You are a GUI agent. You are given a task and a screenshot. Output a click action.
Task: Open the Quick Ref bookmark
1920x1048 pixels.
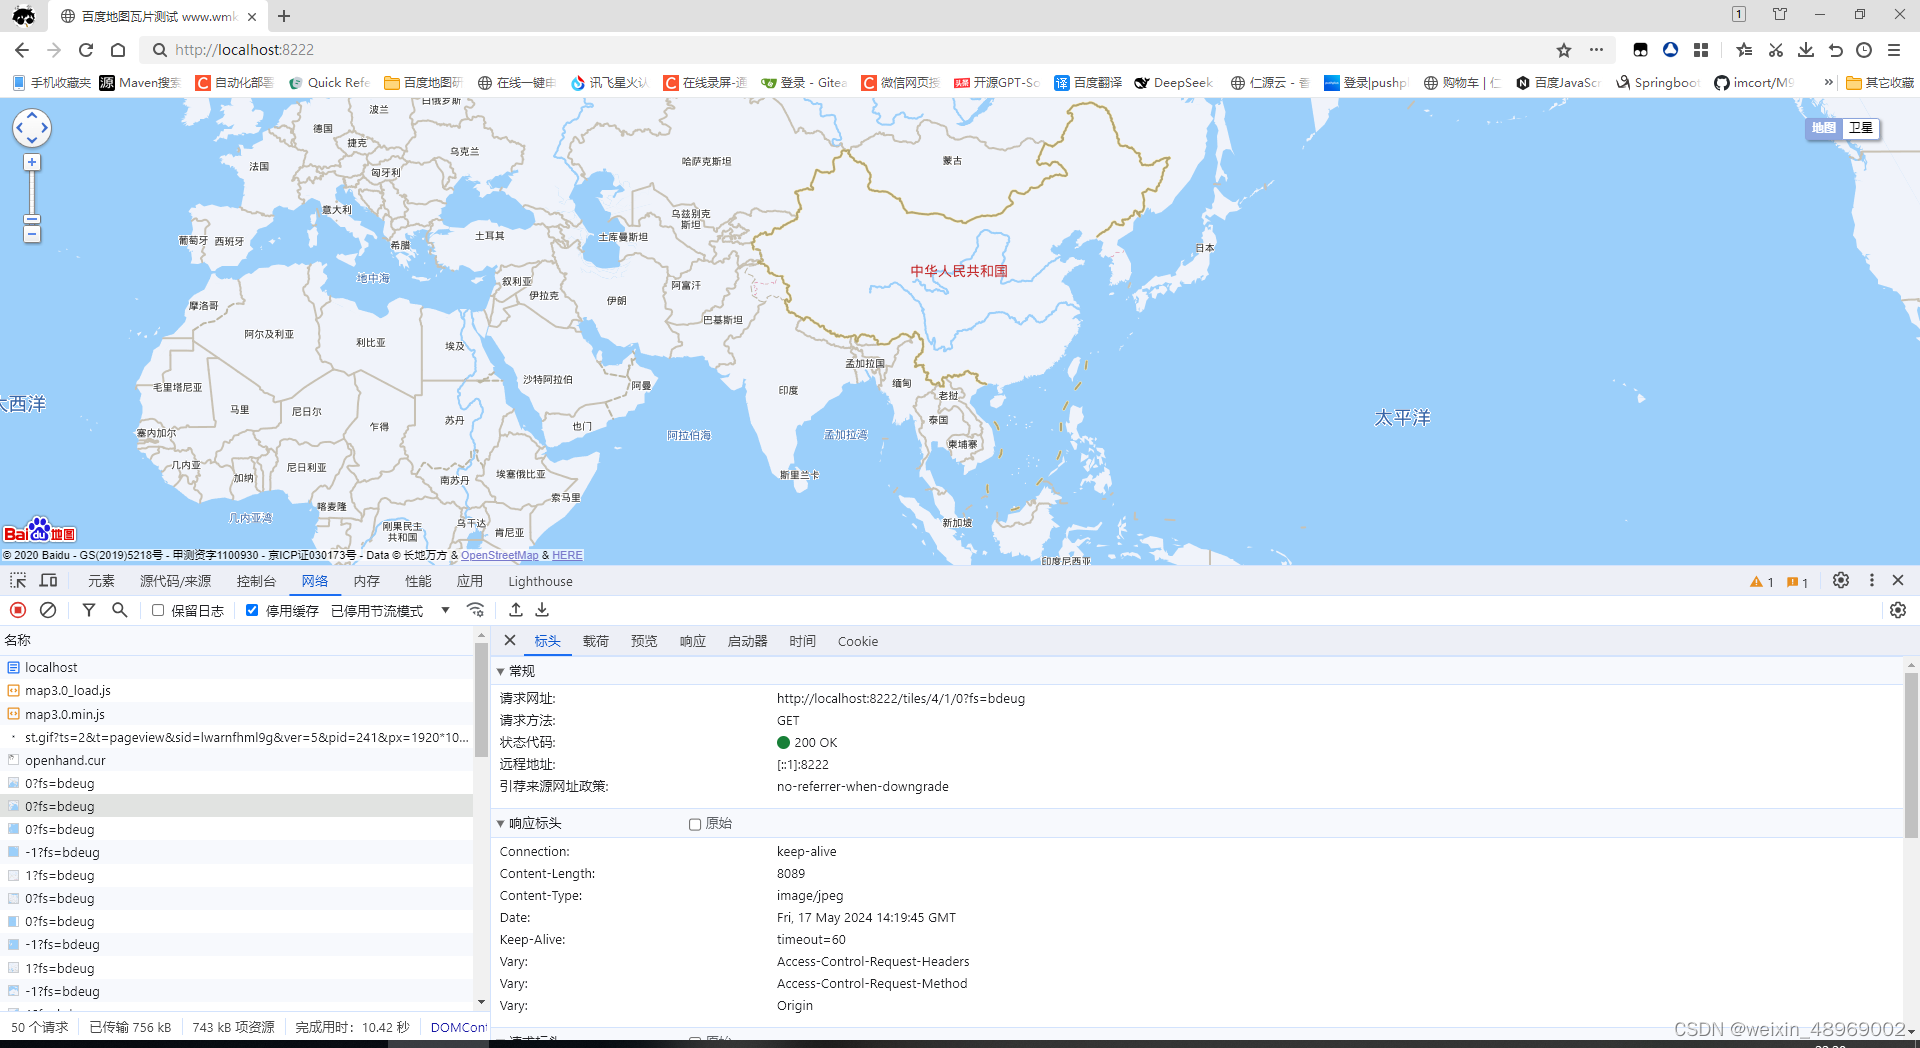tap(329, 82)
